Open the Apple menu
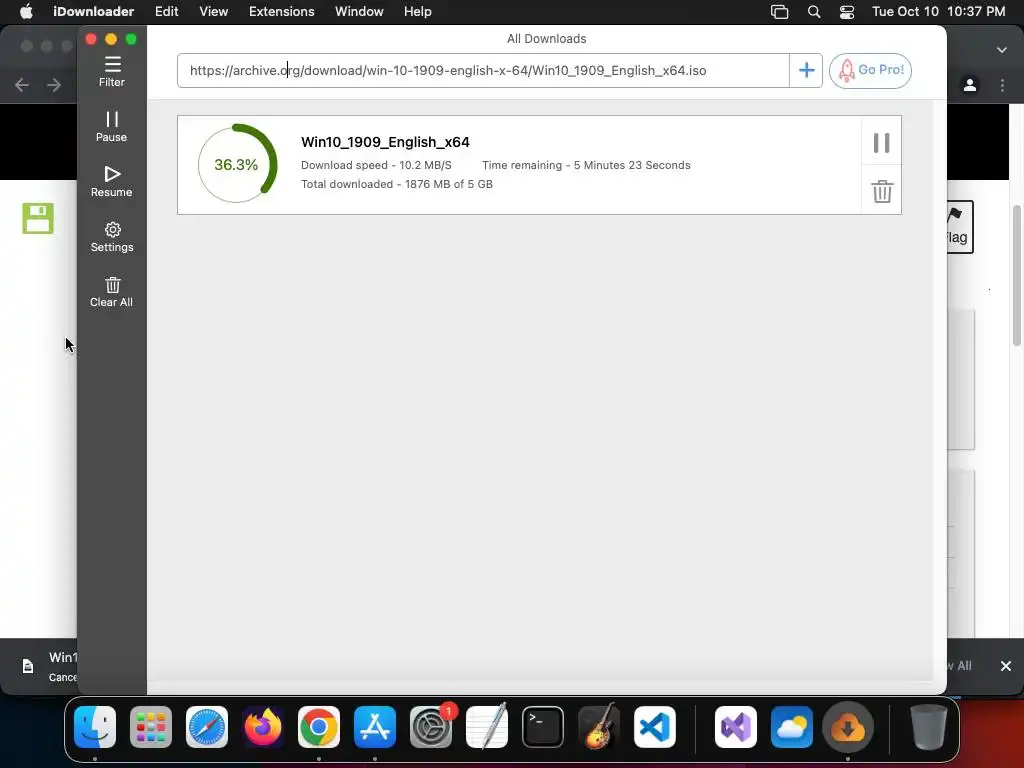Viewport: 1024px width, 768px height. click(26, 12)
